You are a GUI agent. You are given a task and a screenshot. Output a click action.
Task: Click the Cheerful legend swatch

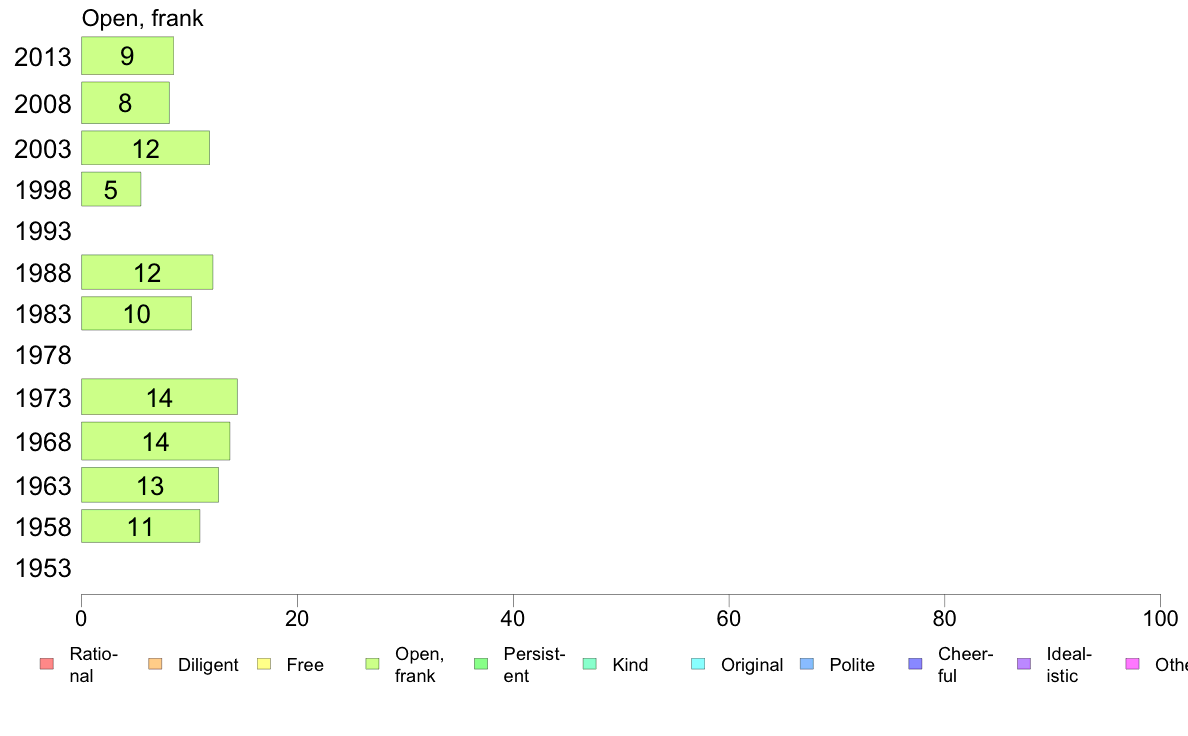[915, 664]
